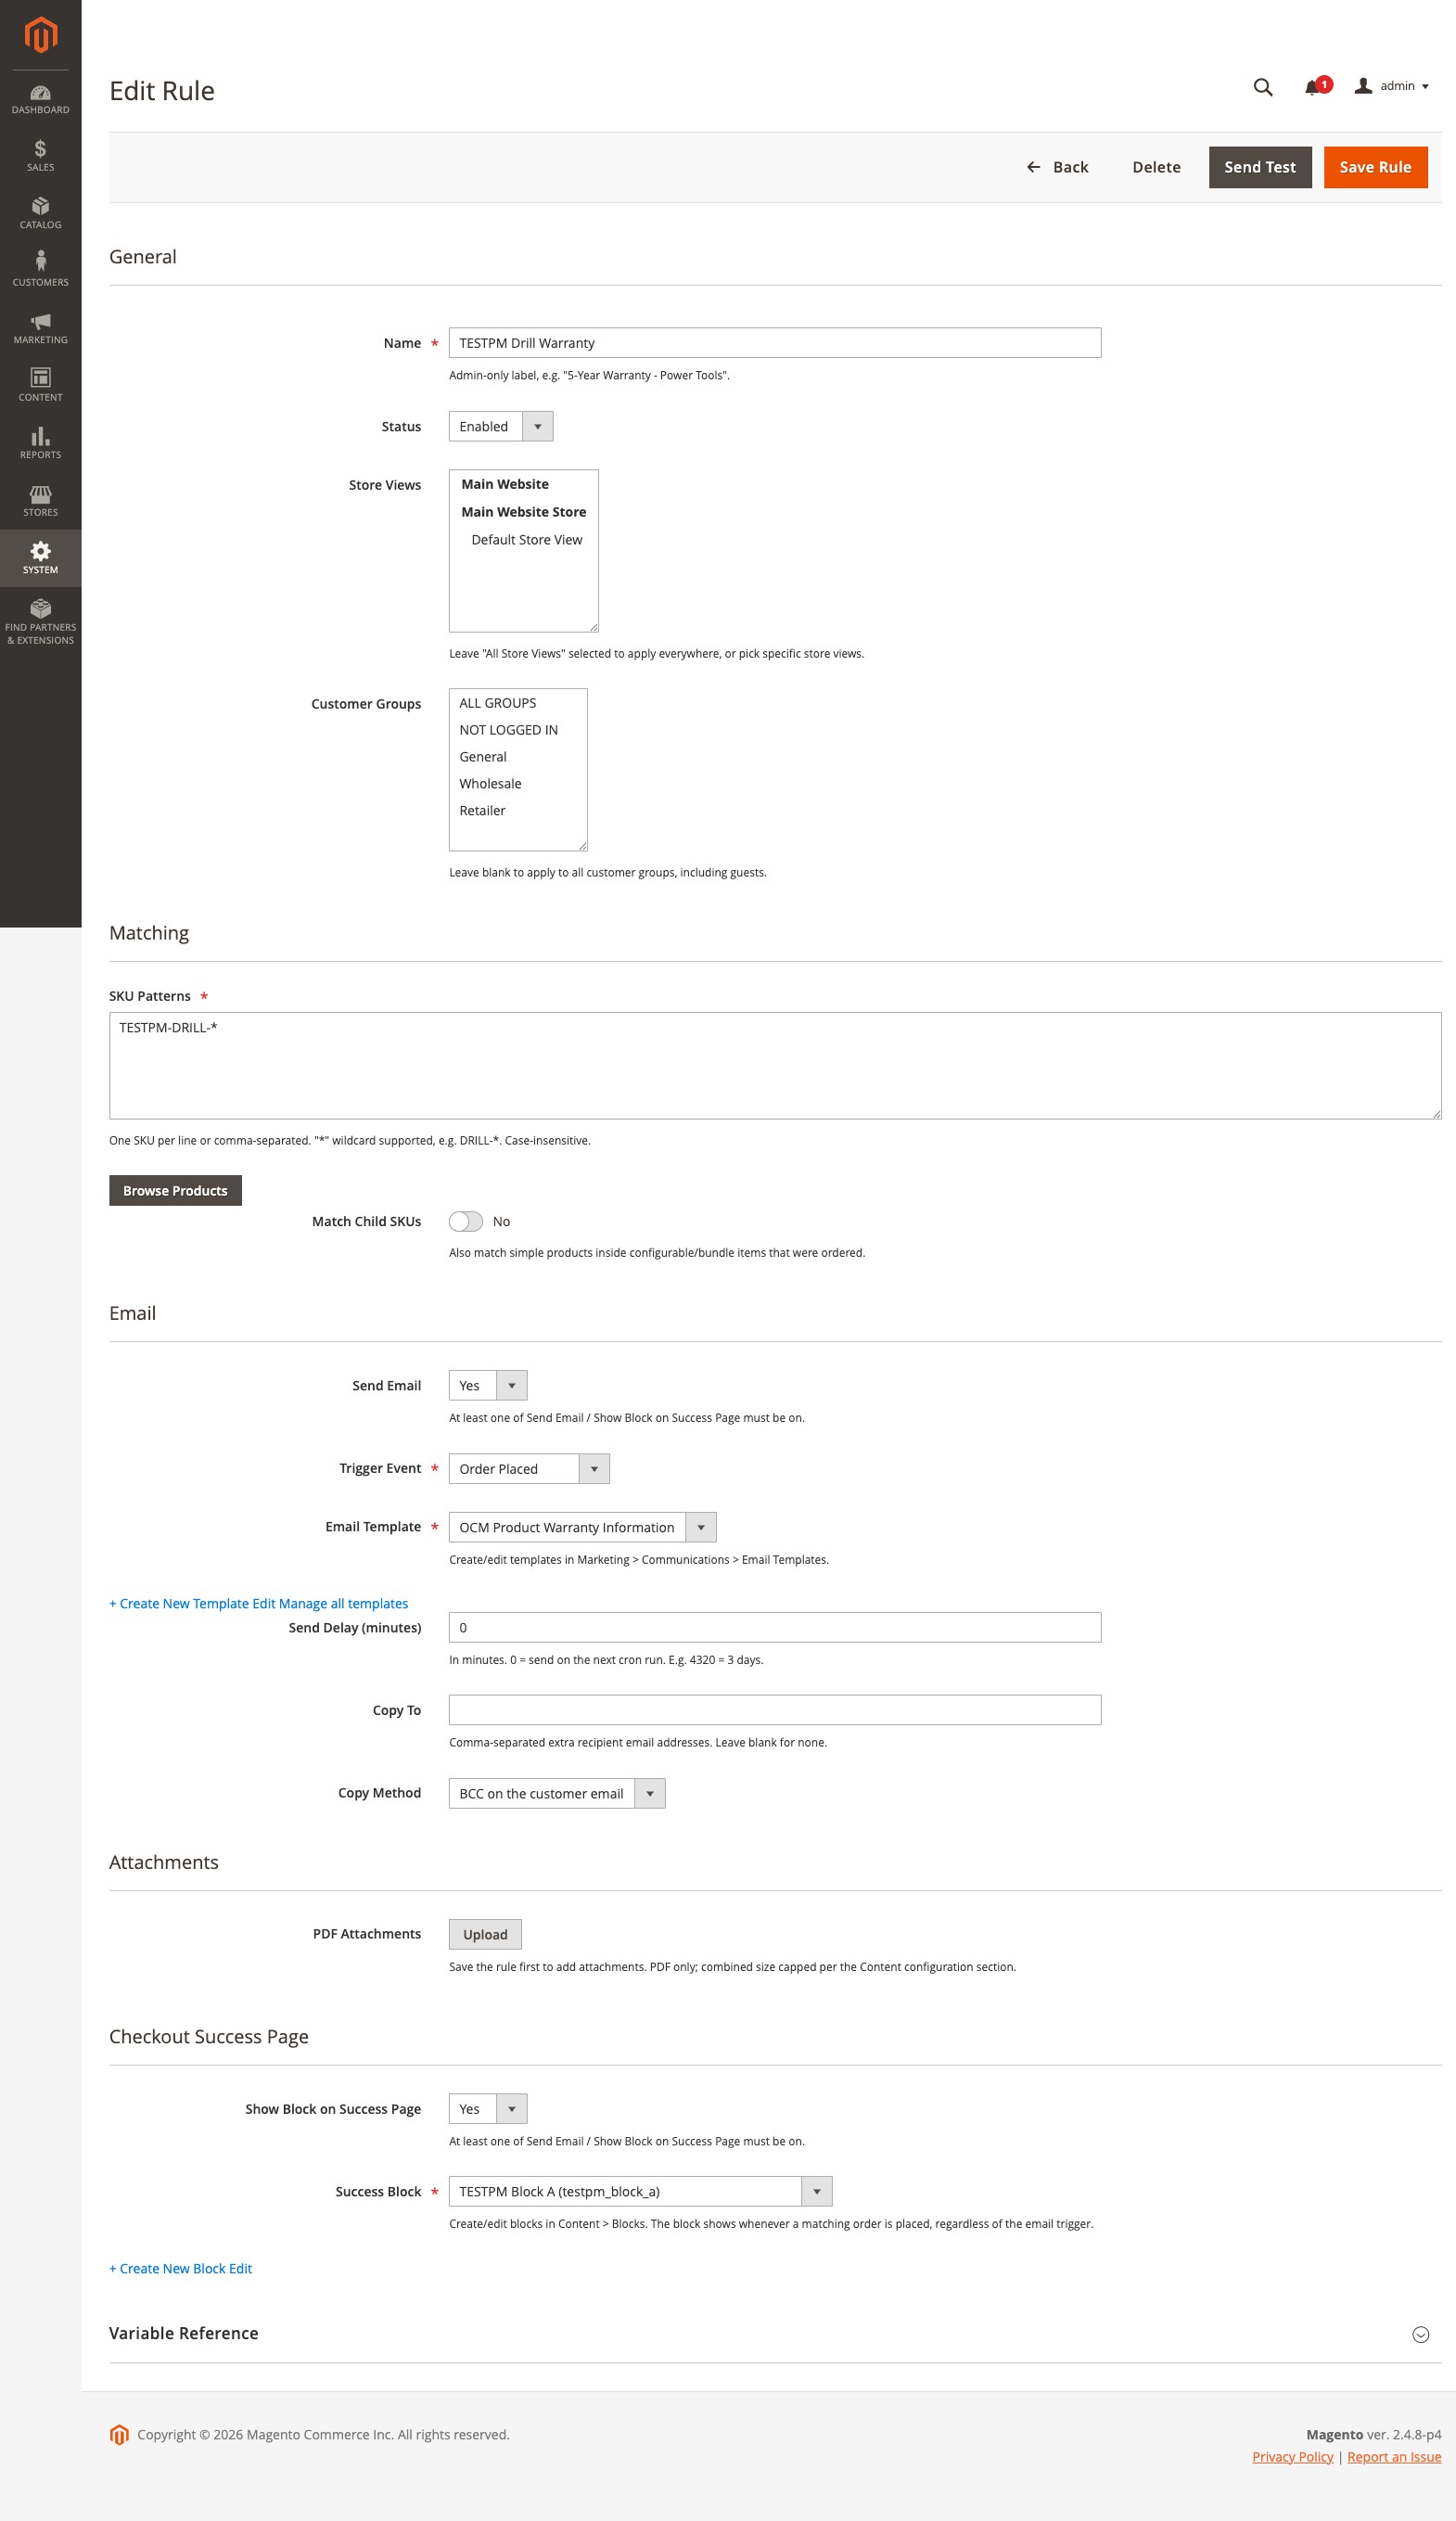Go Back to the rules list
The height and width of the screenshot is (2521, 1456).
[x=1057, y=167]
